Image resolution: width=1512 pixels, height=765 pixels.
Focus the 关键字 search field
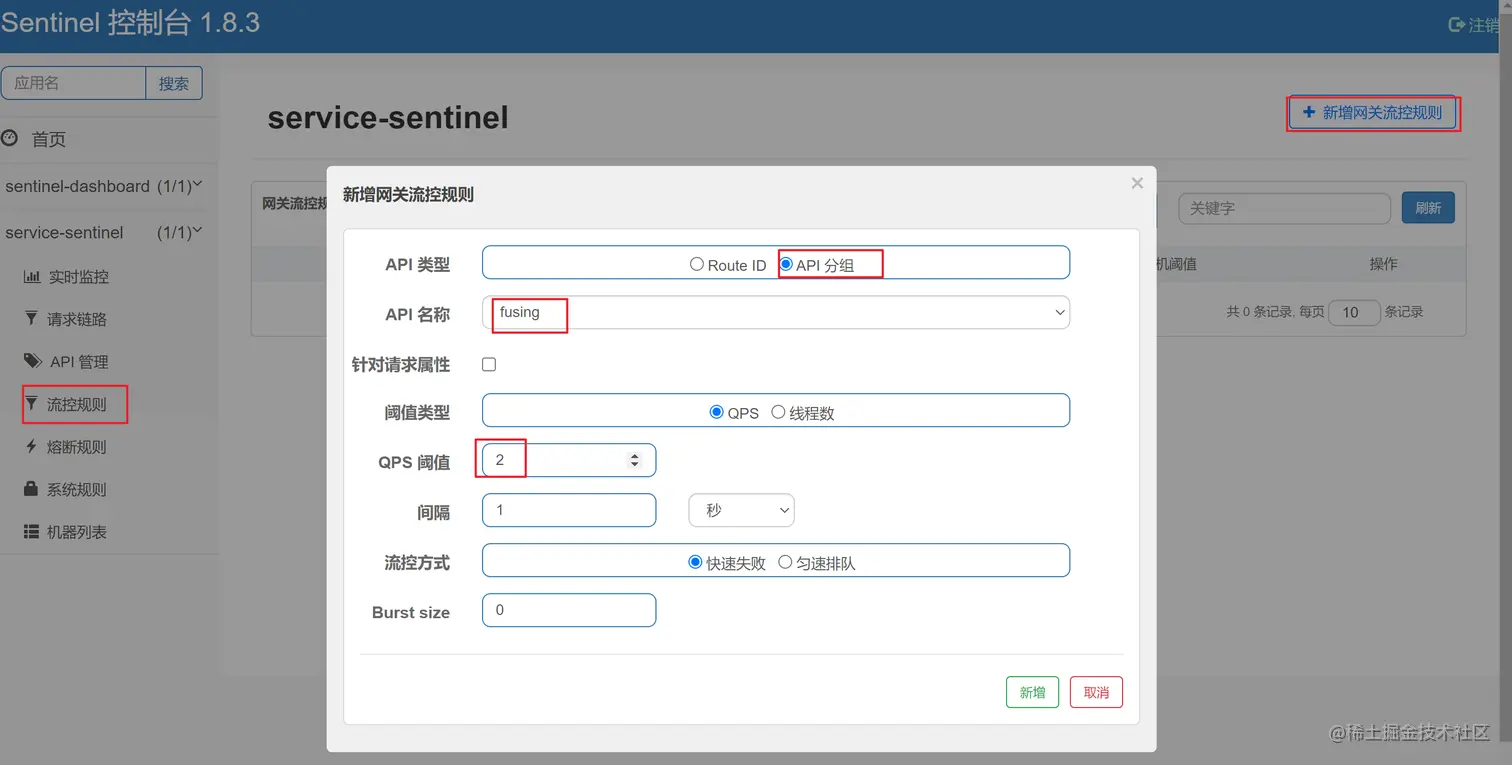click(1284, 208)
